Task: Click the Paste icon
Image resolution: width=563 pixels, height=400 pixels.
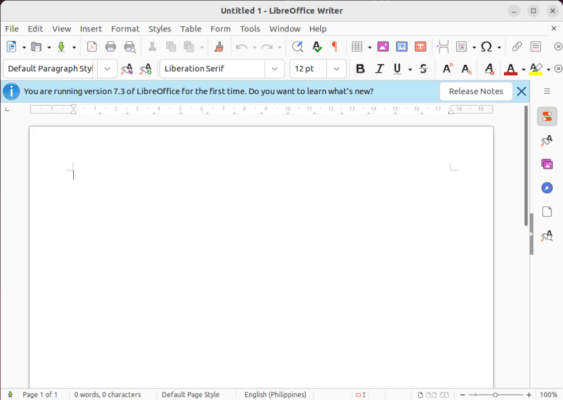Action: tap(189, 47)
